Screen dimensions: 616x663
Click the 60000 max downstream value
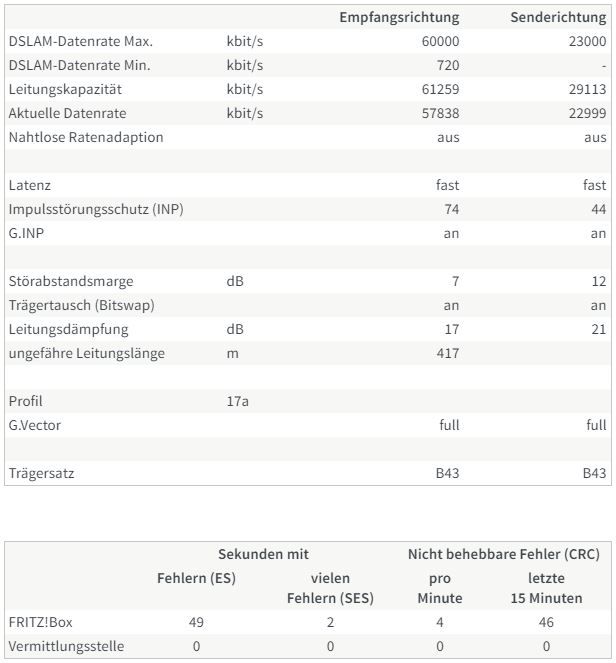(440, 41)
